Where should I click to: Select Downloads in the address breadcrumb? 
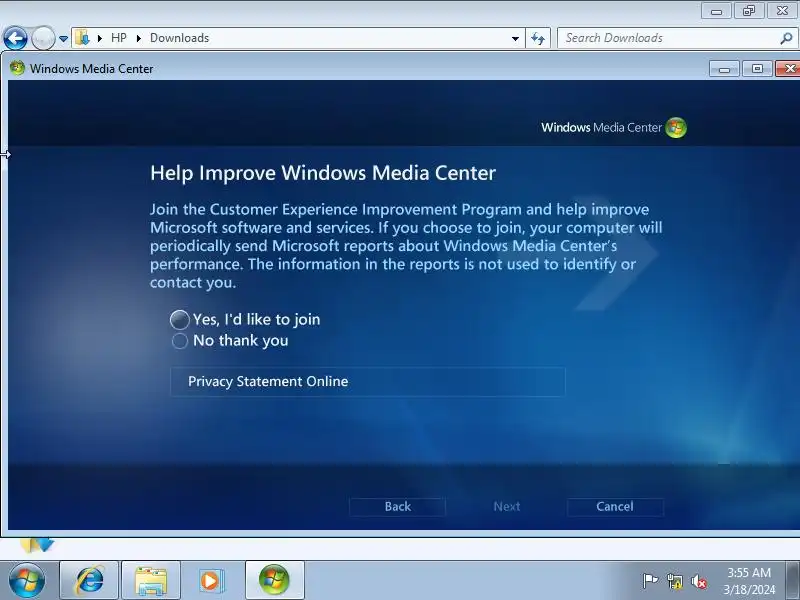click(180, 38)
